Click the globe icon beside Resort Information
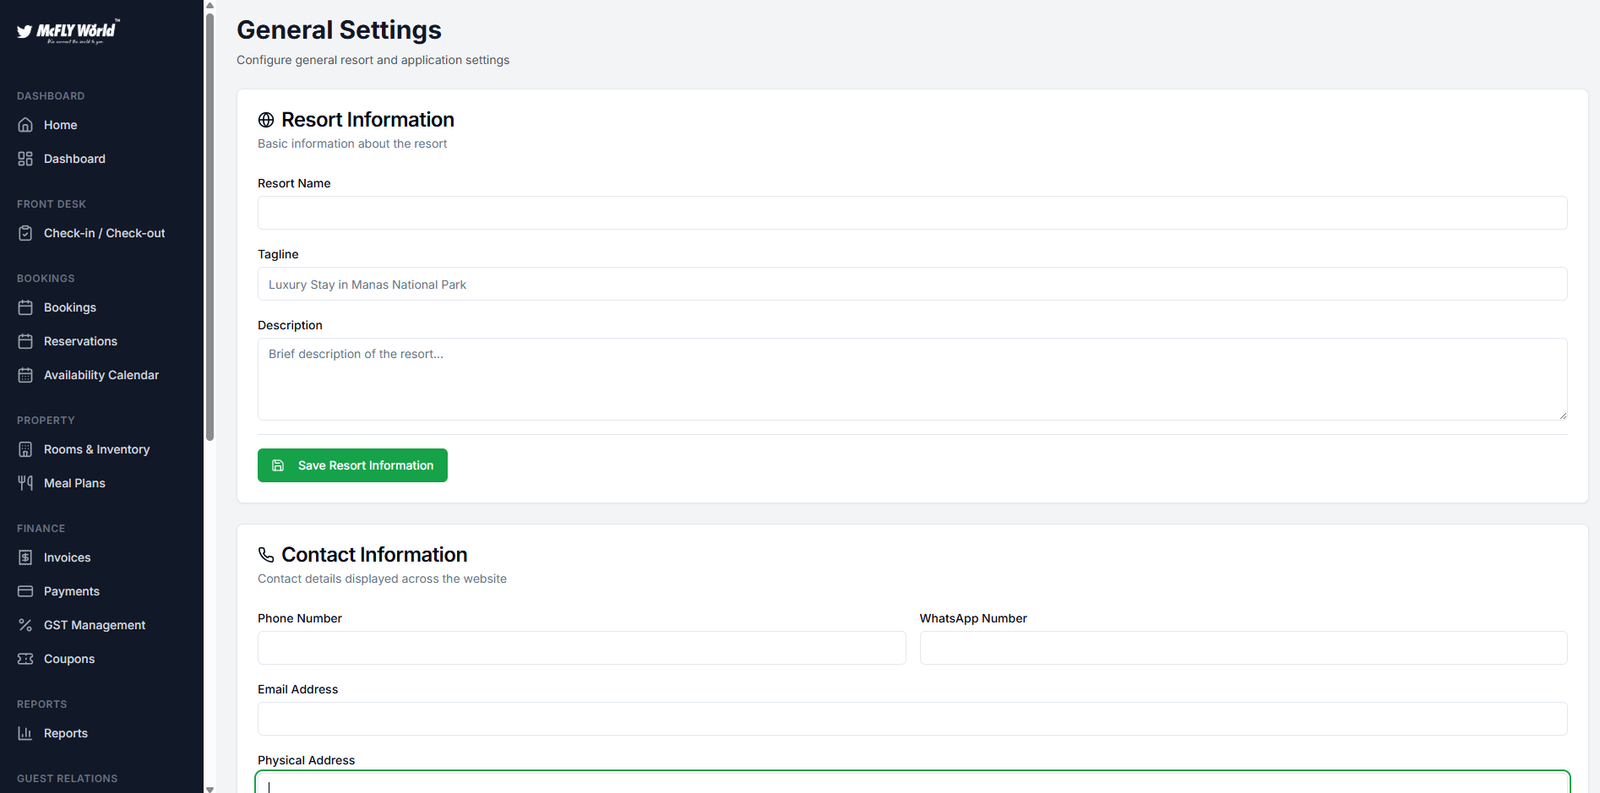Image resolution: width=1600 pixels, height=793 pixels. click(266, 120)
